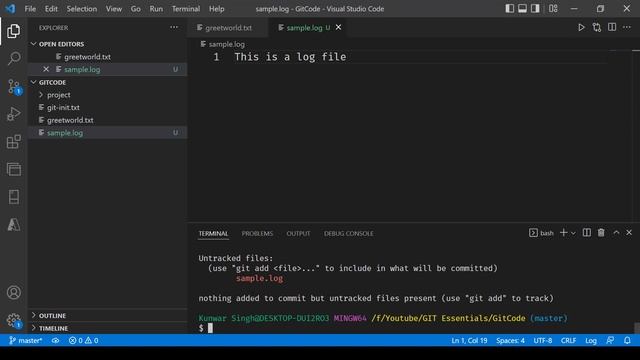
Task: Select sample.log in GITCODE tree
Action: pos(108,133)
